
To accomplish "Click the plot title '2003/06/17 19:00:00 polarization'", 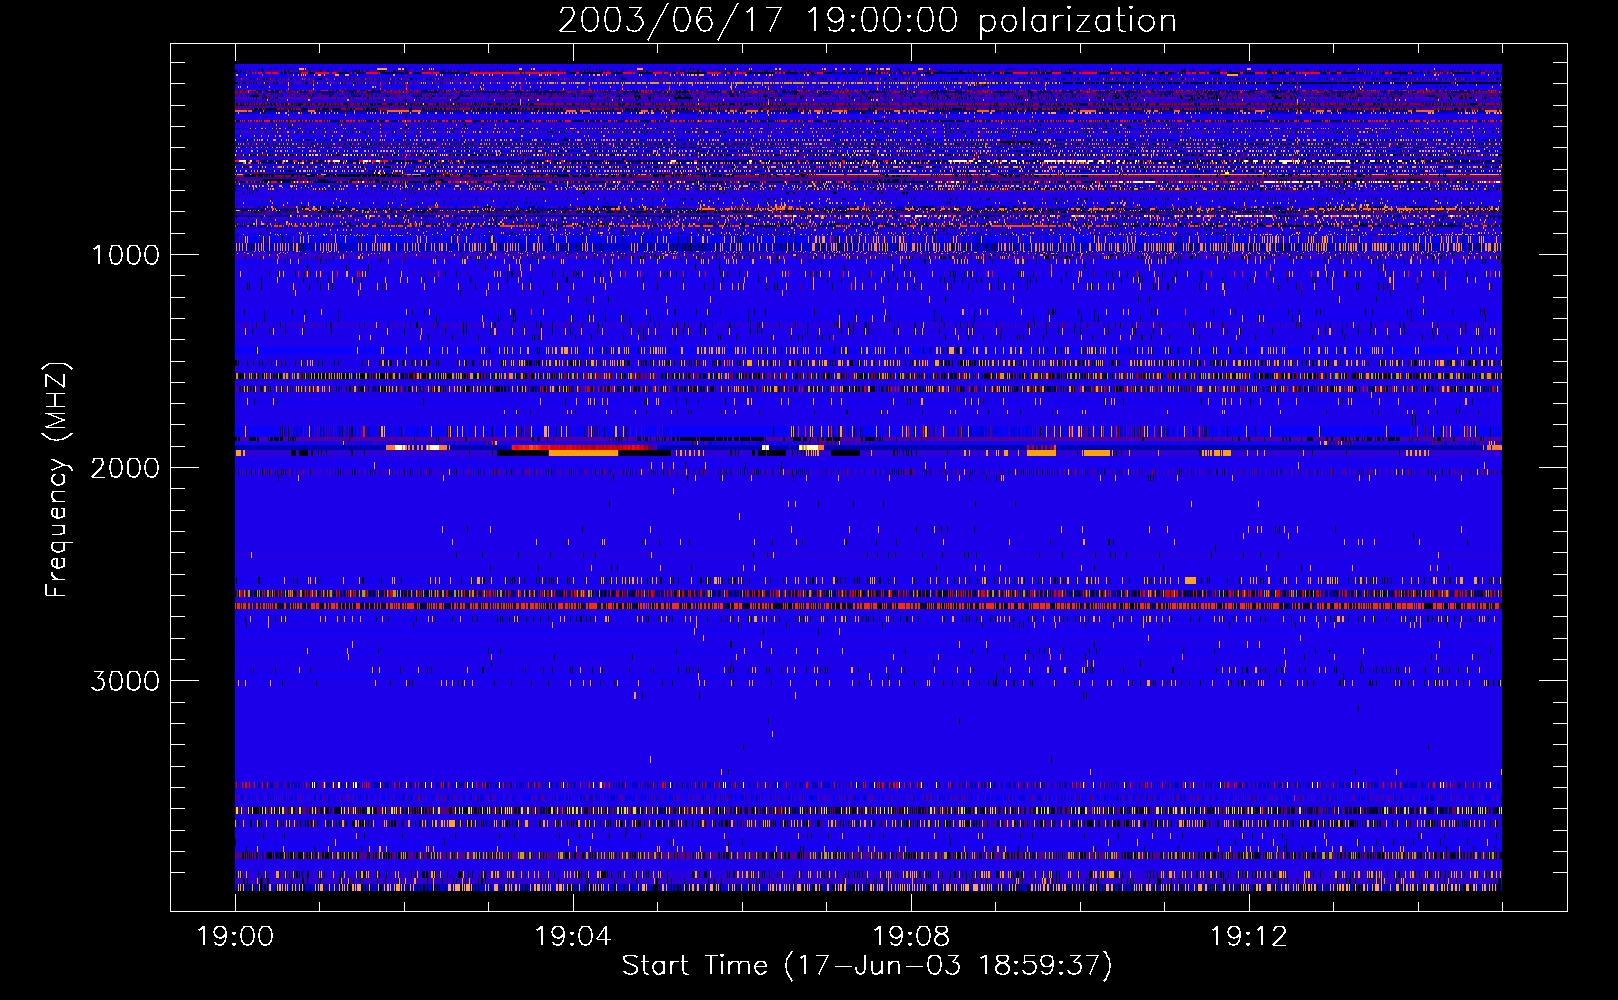I will pos(867,21).
